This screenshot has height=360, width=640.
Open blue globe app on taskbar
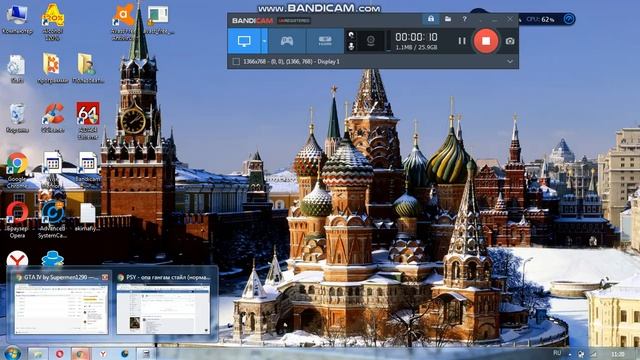[x=124, y=353]
